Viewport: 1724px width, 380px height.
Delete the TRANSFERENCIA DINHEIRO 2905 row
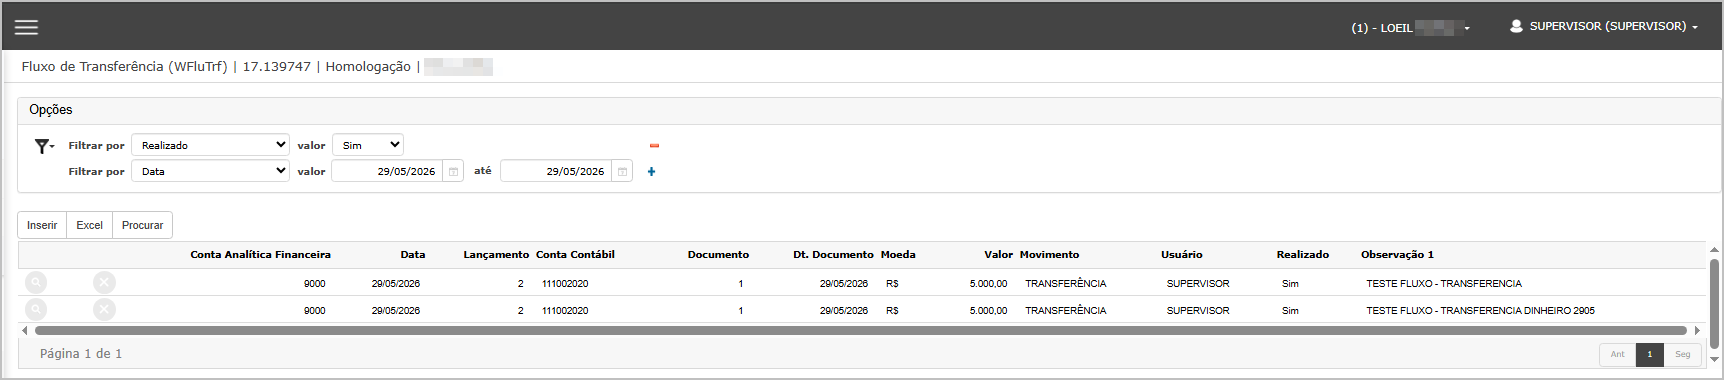(104, 310)
